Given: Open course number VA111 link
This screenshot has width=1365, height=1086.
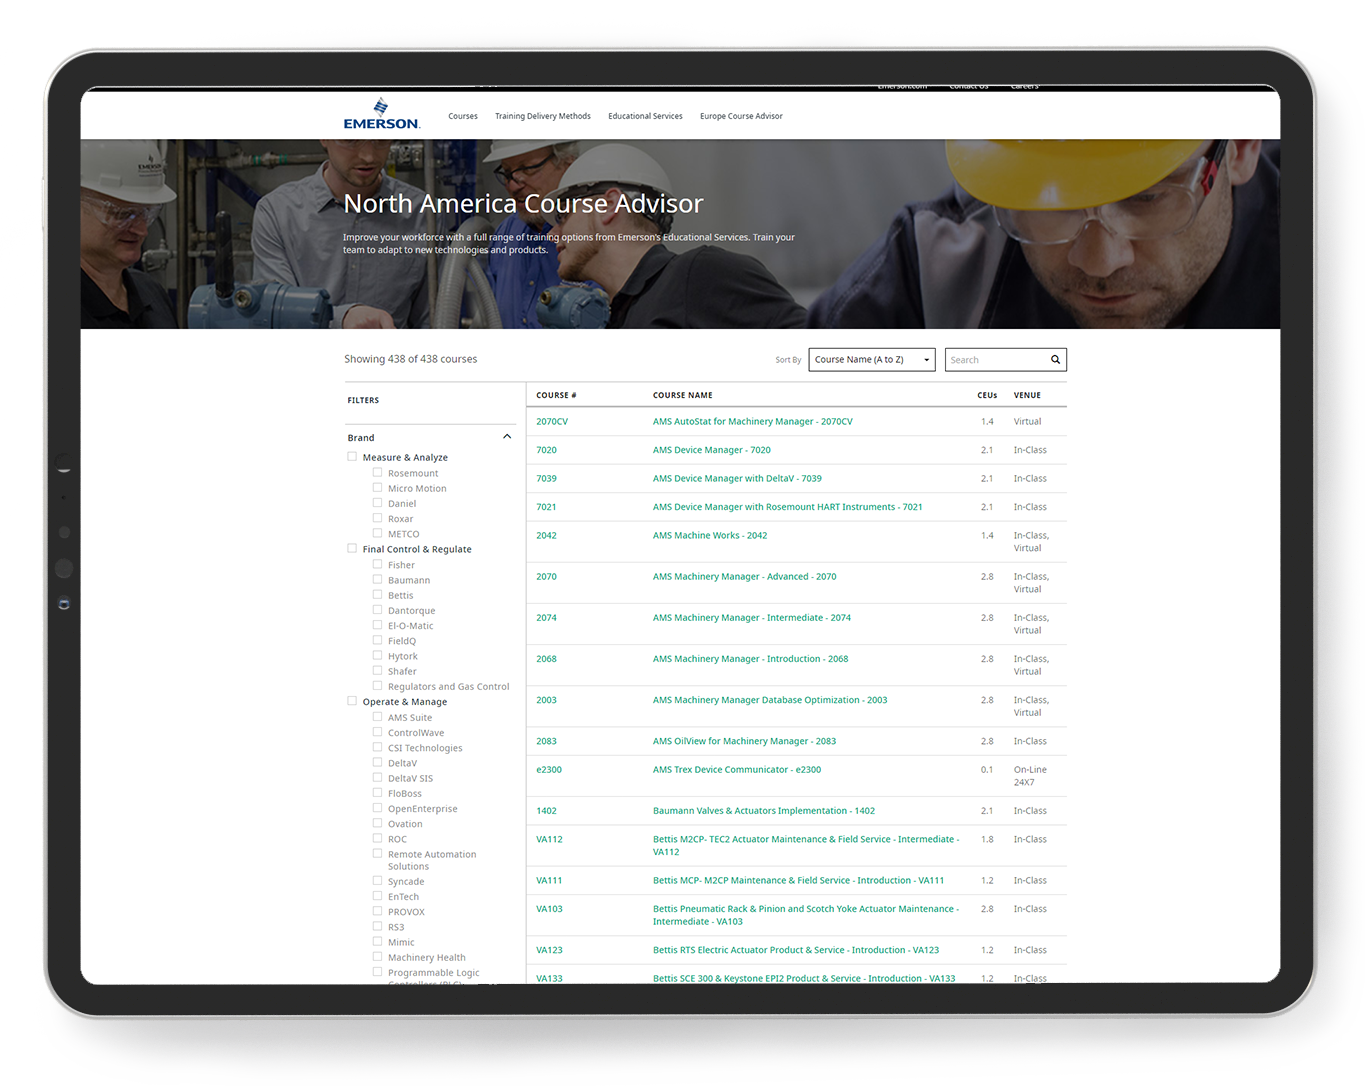Looking at the screenshot, I should [549, 881].
